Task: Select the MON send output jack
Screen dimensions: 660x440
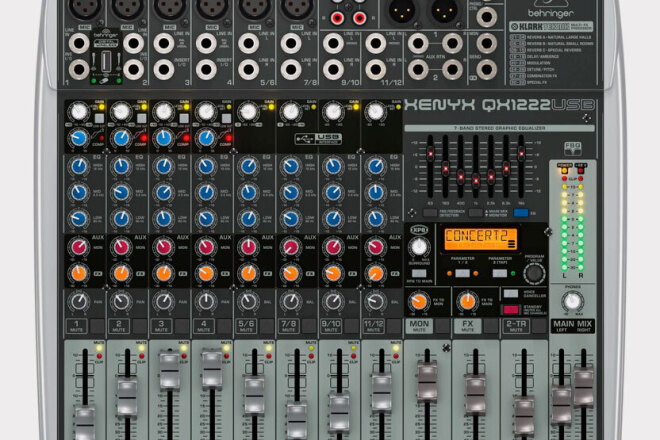Action: point(486,43)
